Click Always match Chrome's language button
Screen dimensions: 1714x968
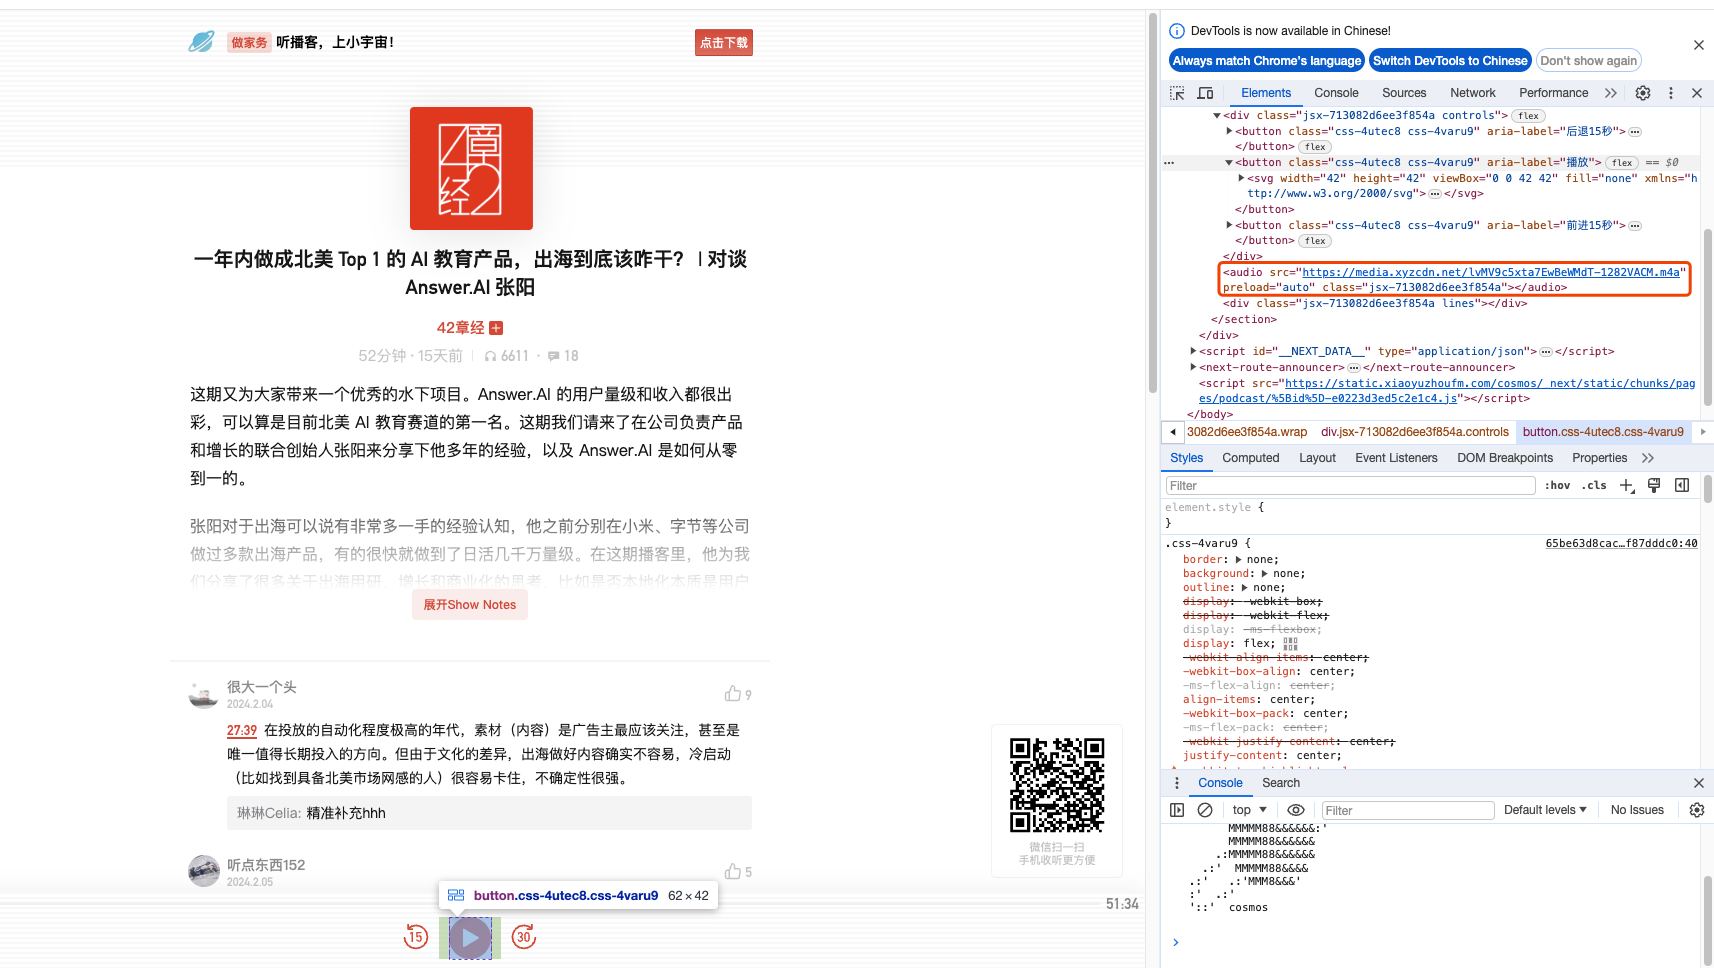coord(1267,61)
